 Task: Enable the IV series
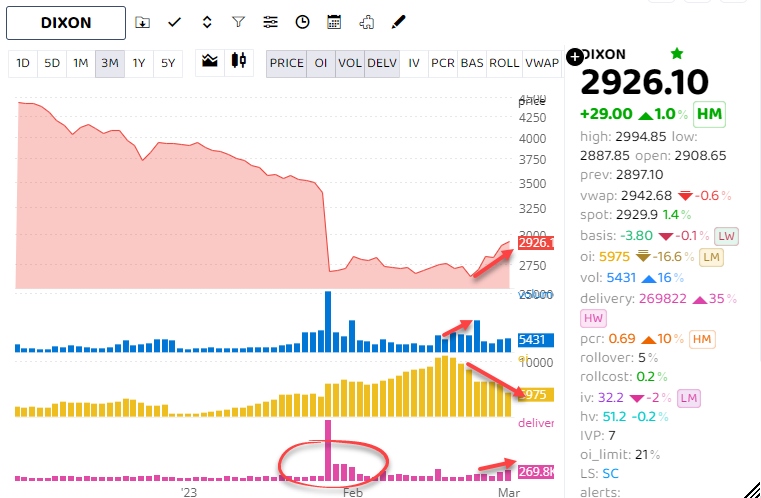pos(414,63)
